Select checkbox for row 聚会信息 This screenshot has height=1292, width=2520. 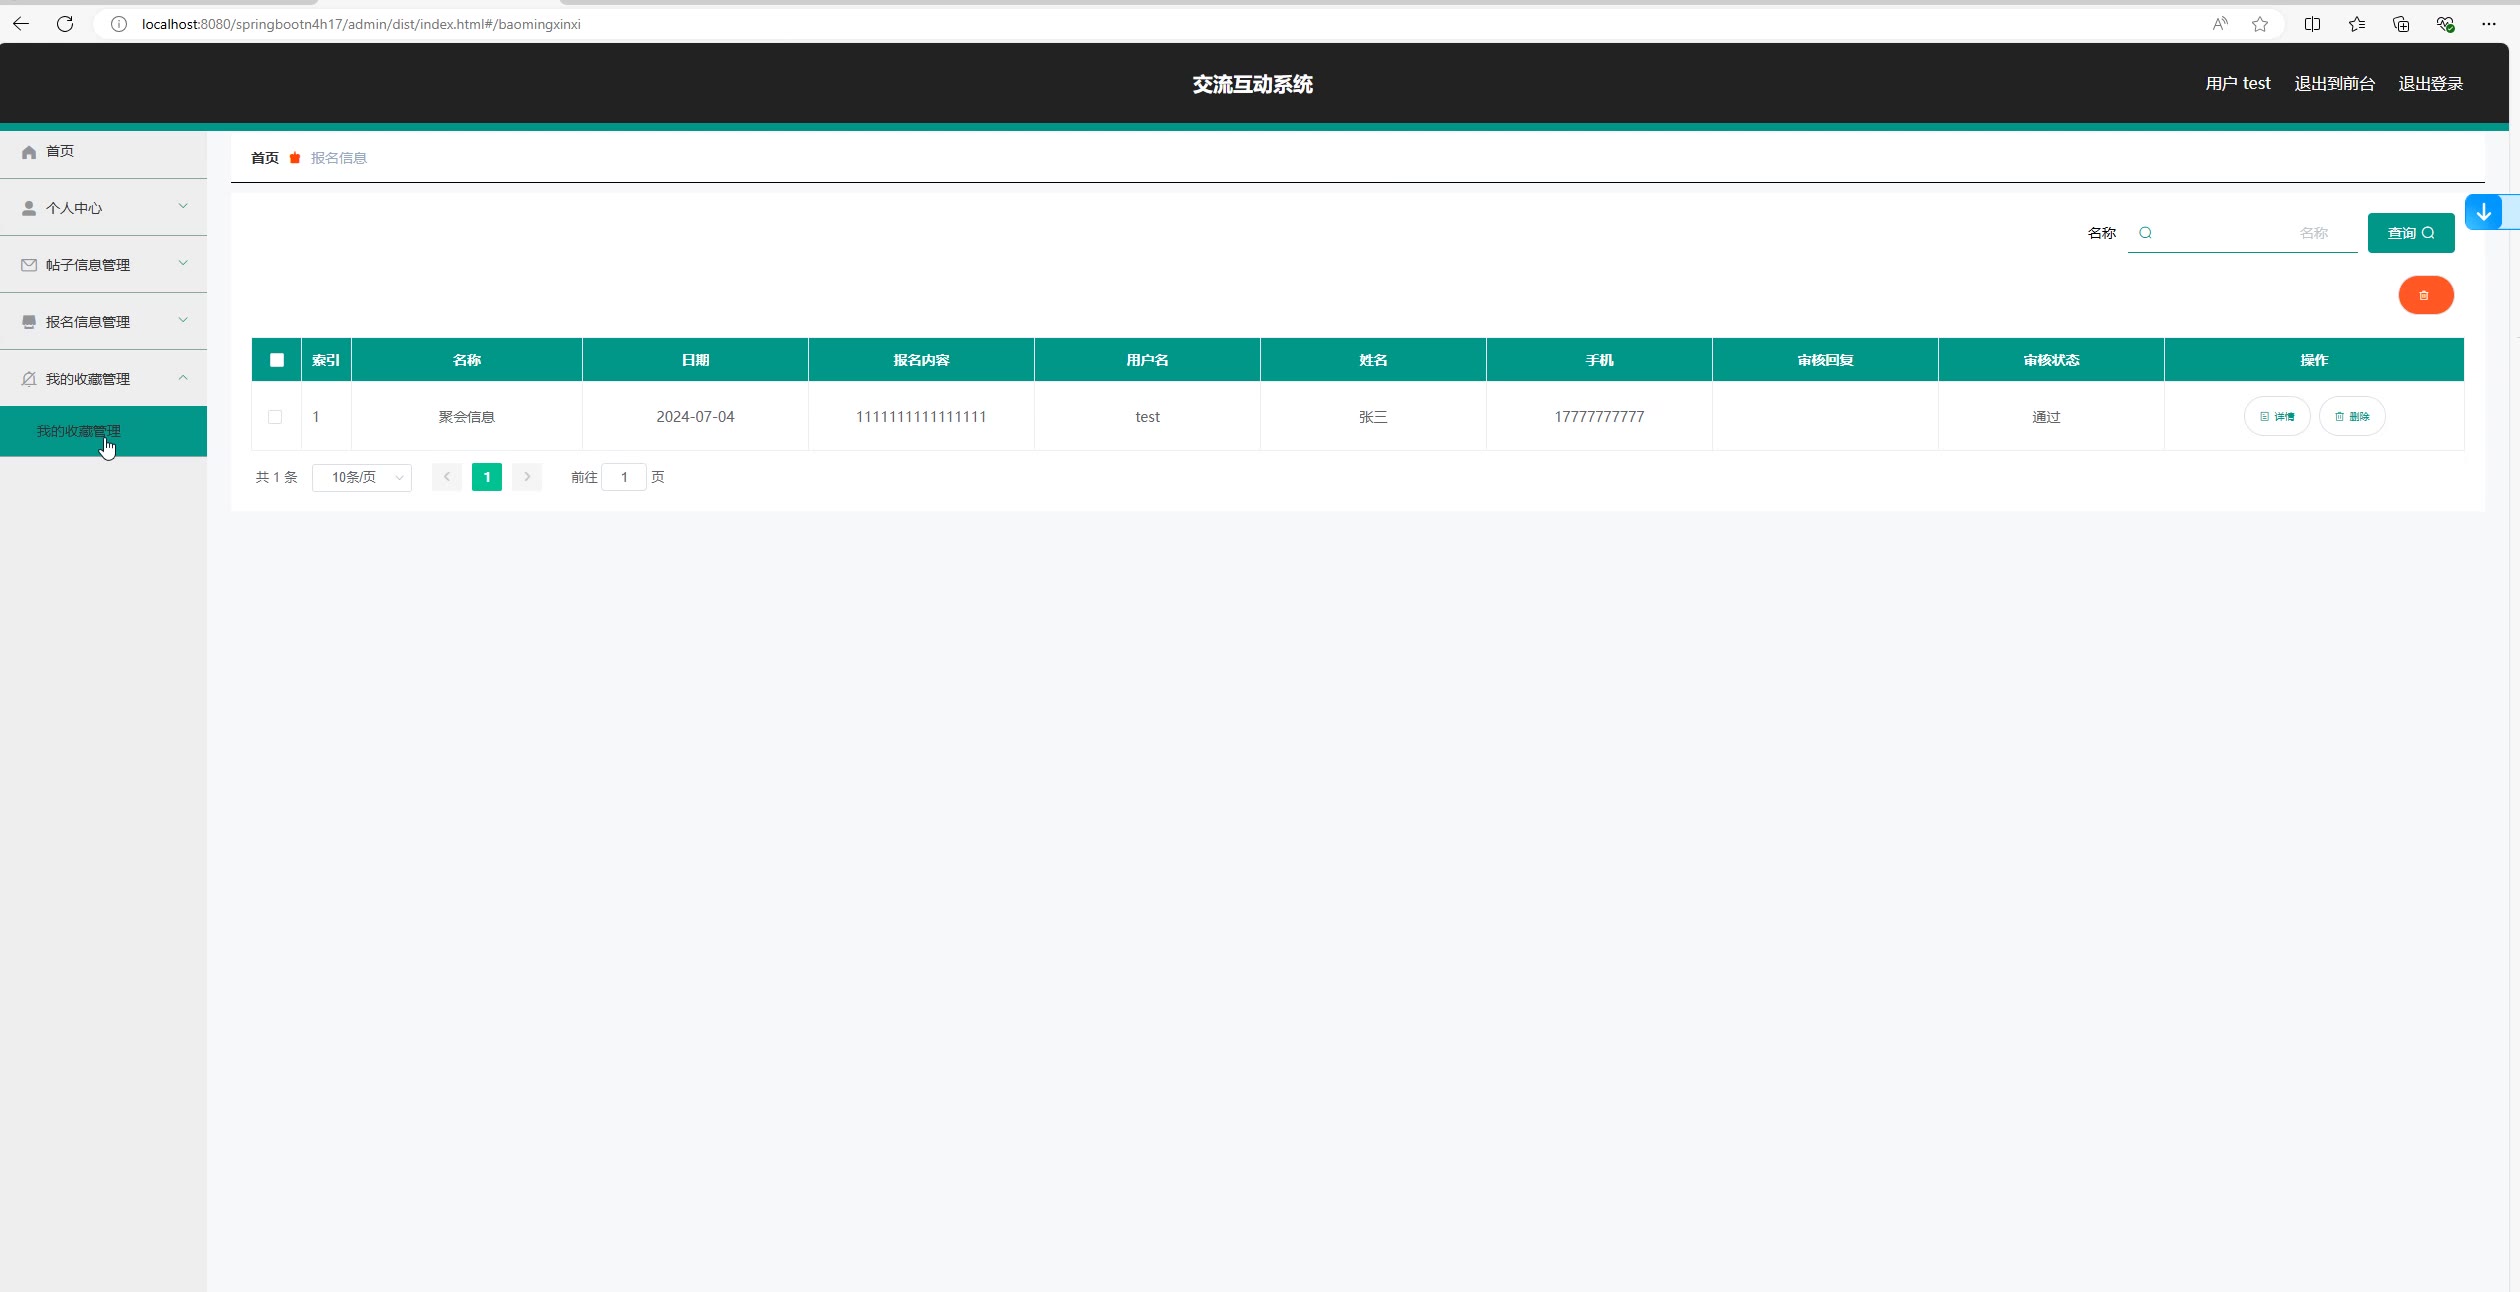tap(275, 417)
